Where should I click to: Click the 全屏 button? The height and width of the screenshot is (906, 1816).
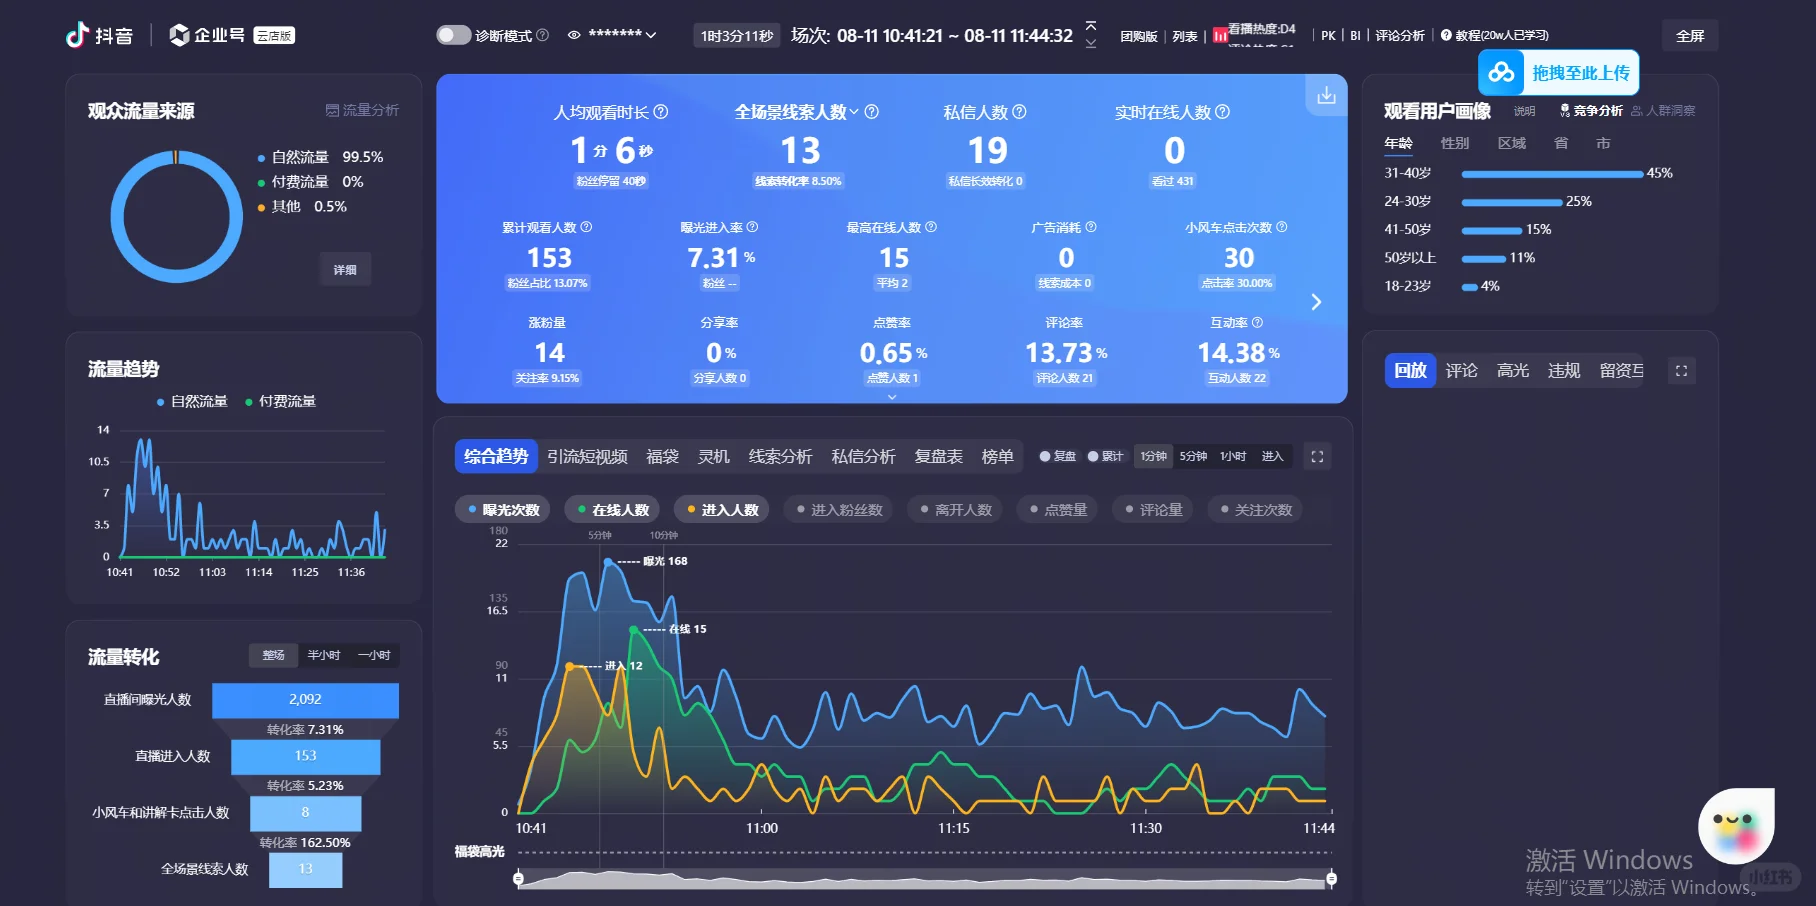[x=1690, y=36]
